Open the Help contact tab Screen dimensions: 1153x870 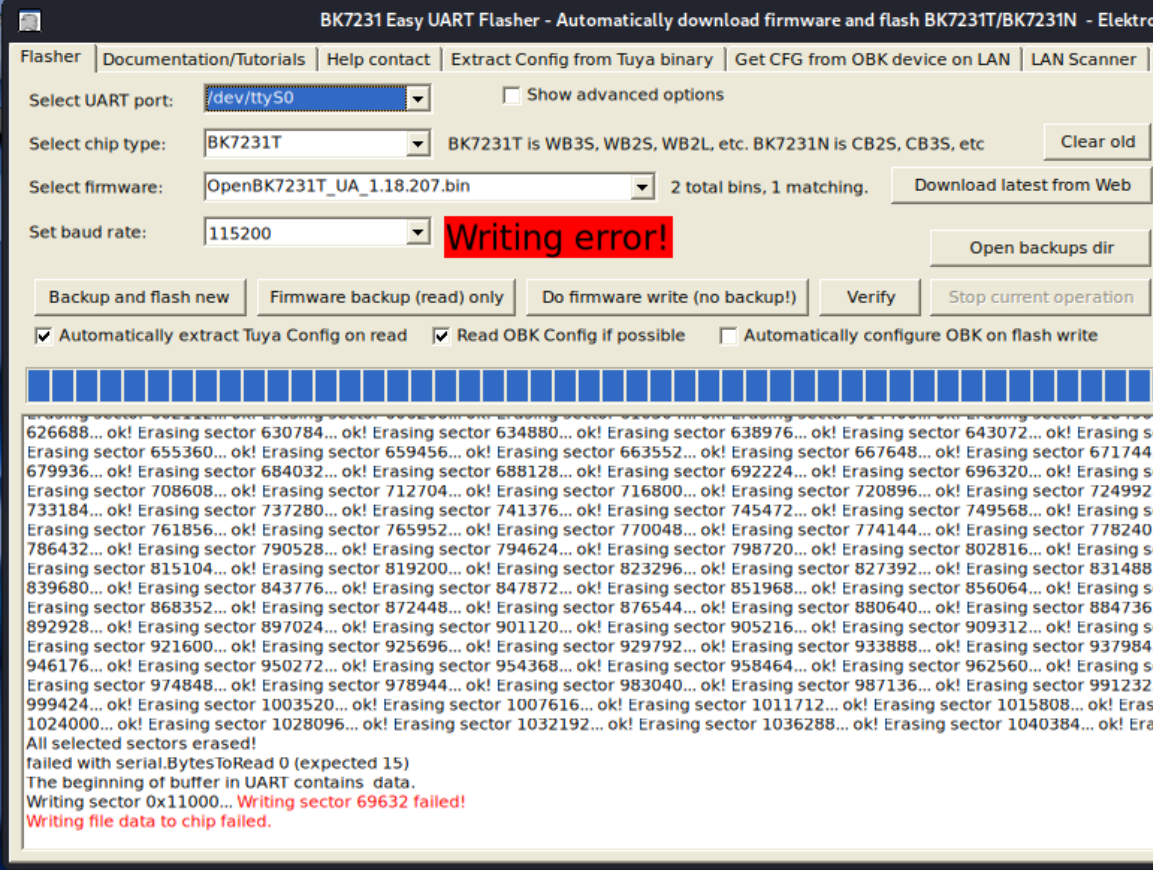(378, 60)
